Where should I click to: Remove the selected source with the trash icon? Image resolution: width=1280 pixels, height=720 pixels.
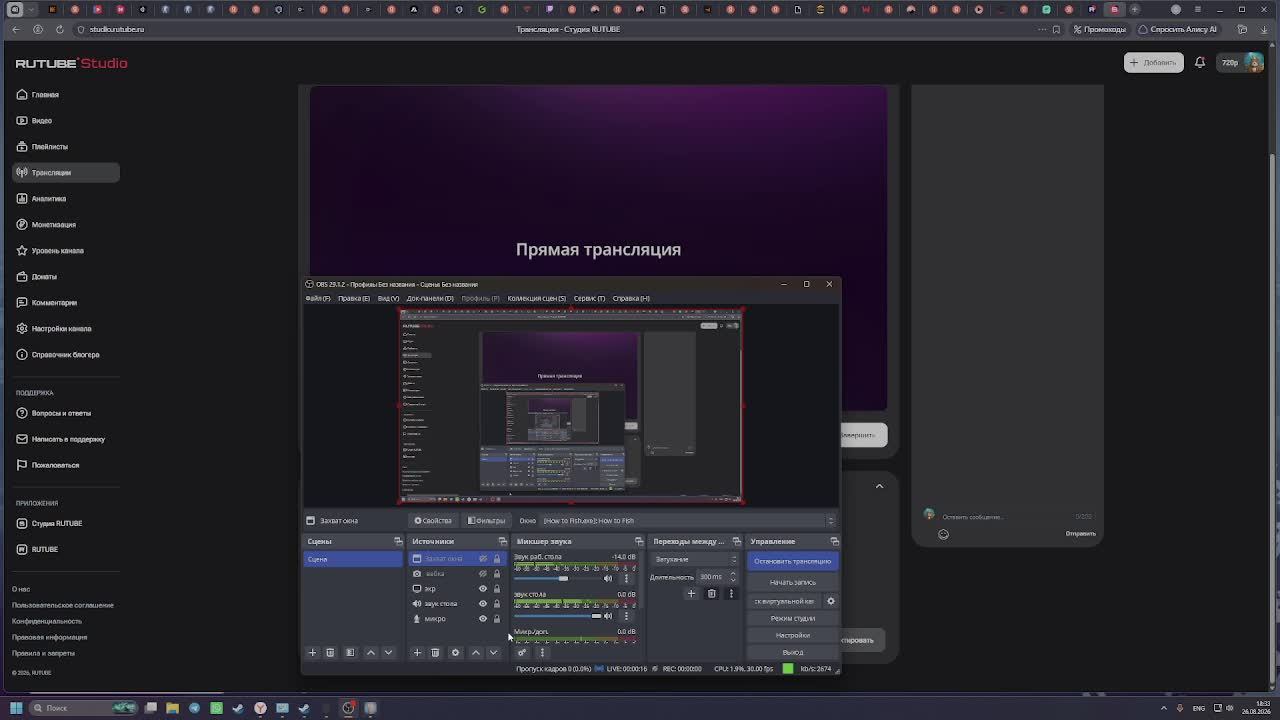[435, 653]
